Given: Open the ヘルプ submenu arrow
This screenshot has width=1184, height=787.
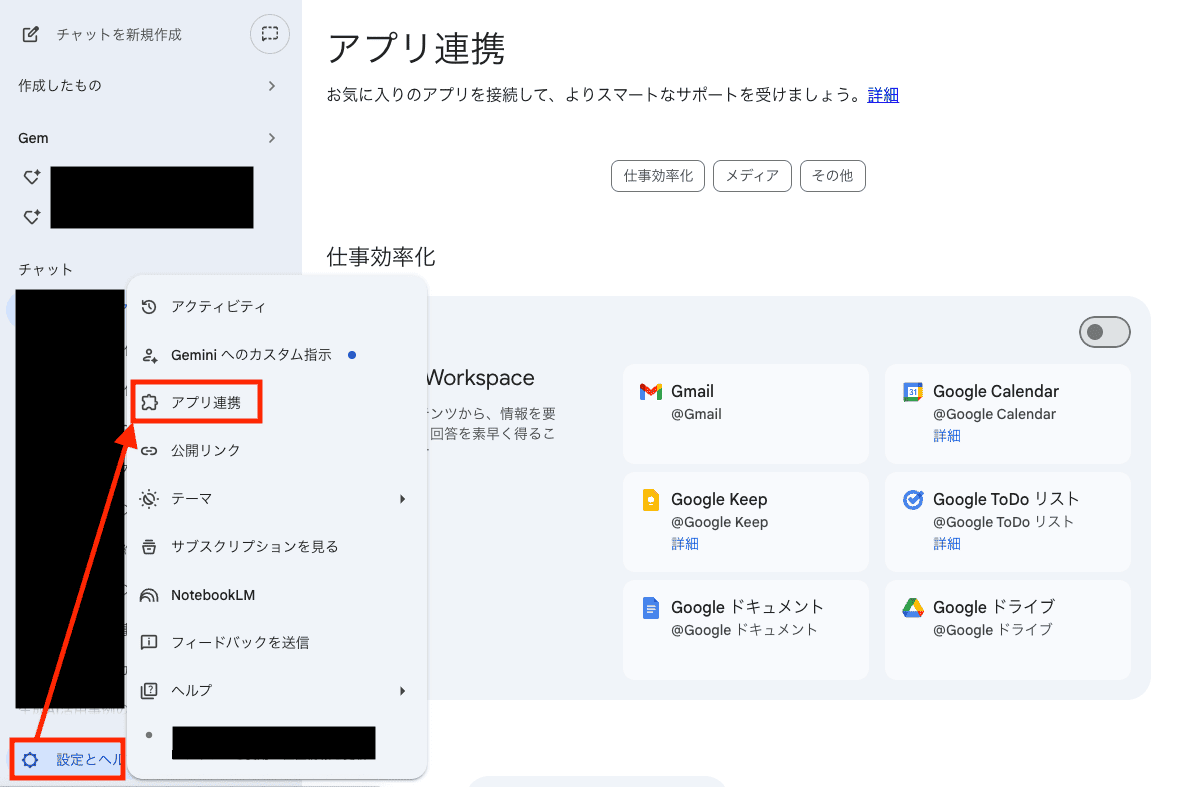Looking at the screenshot, I should click(x=402, y=691).
